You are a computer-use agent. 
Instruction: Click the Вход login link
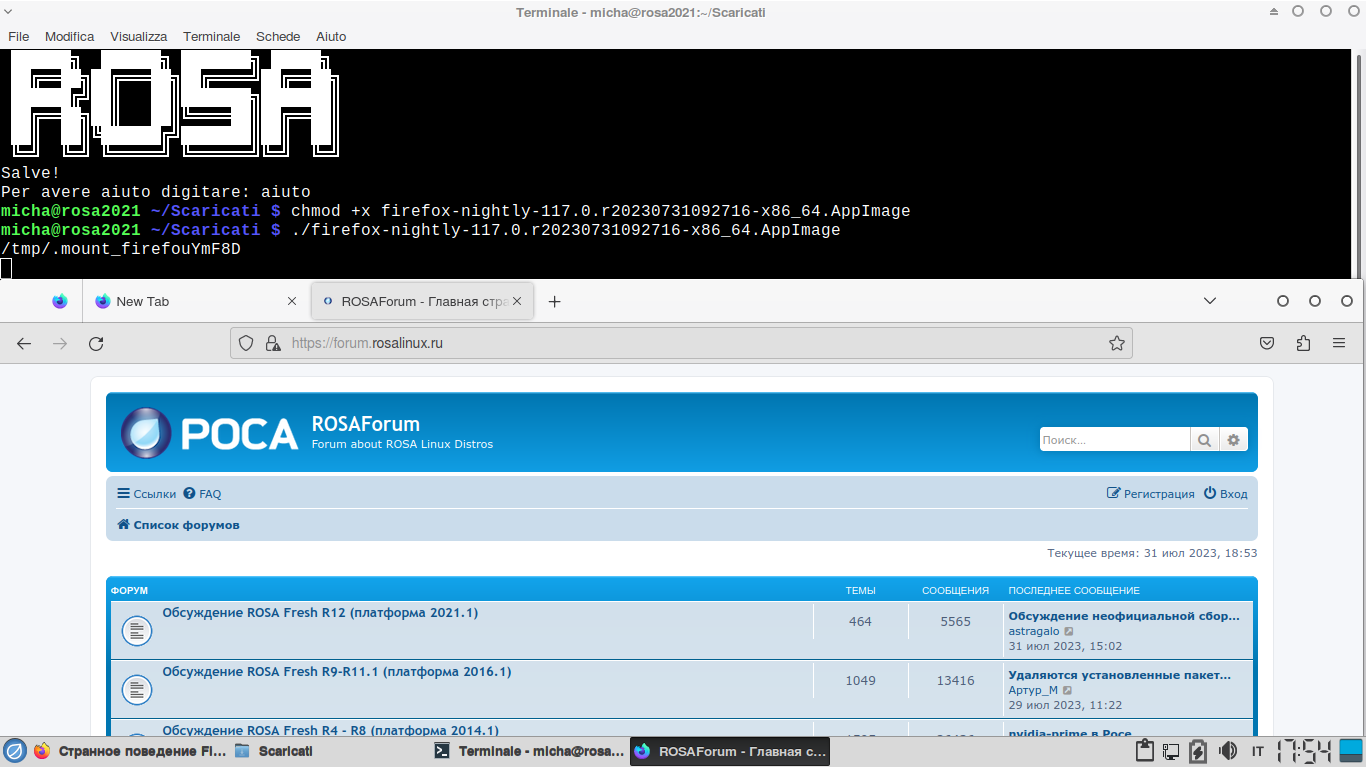[1225, 494]
